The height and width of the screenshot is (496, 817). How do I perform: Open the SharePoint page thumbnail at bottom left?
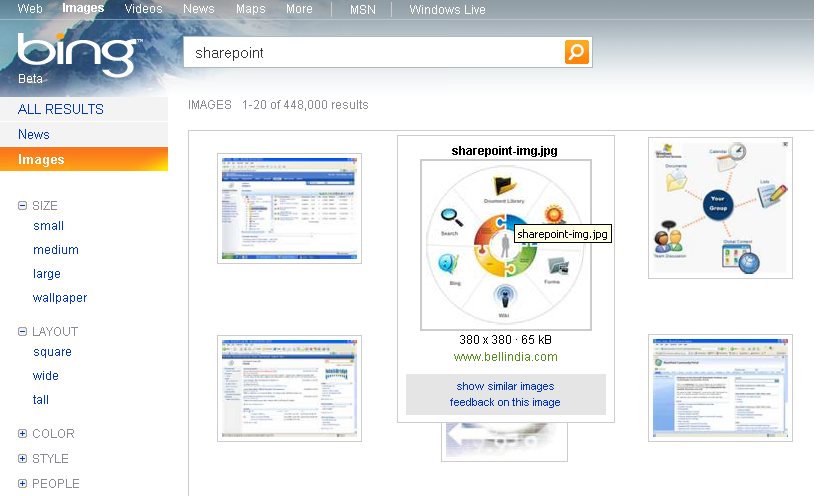[x=289, y=389]
